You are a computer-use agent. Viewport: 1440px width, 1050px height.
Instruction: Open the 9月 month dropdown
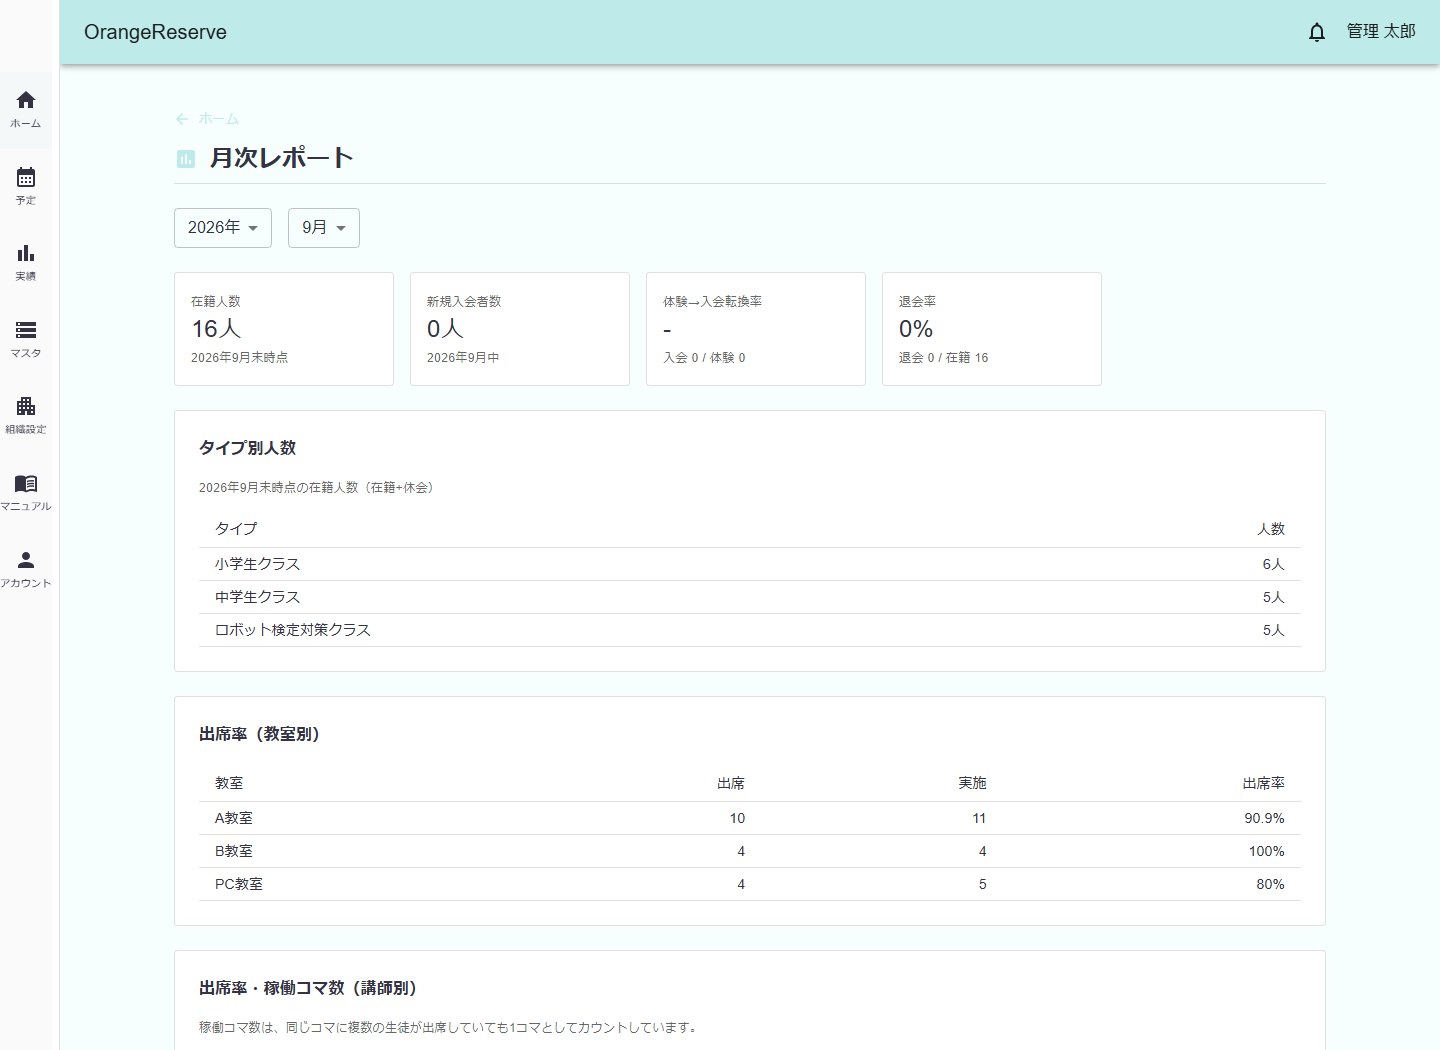coord(324,228)
